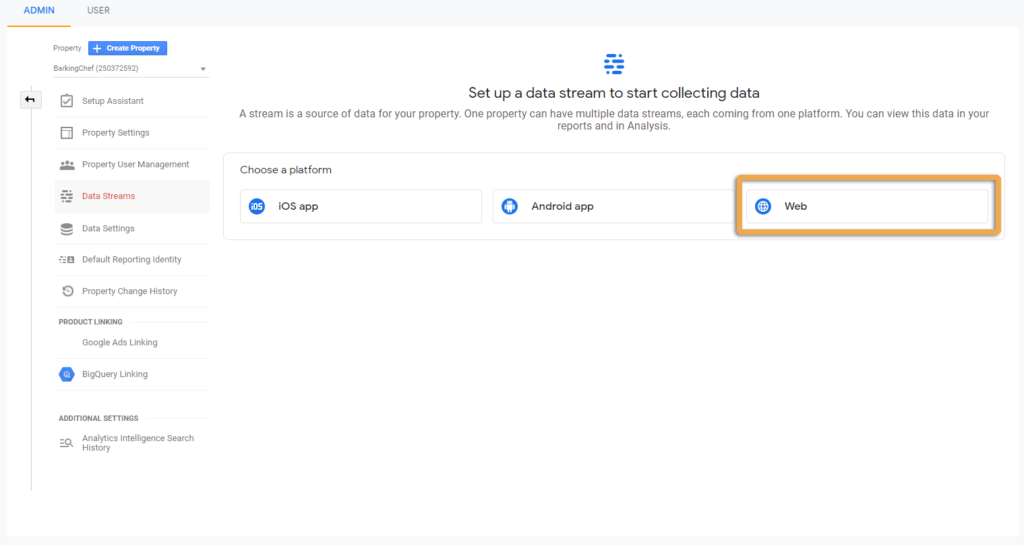
Task: Click the Analytics Intelligence Search History icon
Action: [67, 443]
